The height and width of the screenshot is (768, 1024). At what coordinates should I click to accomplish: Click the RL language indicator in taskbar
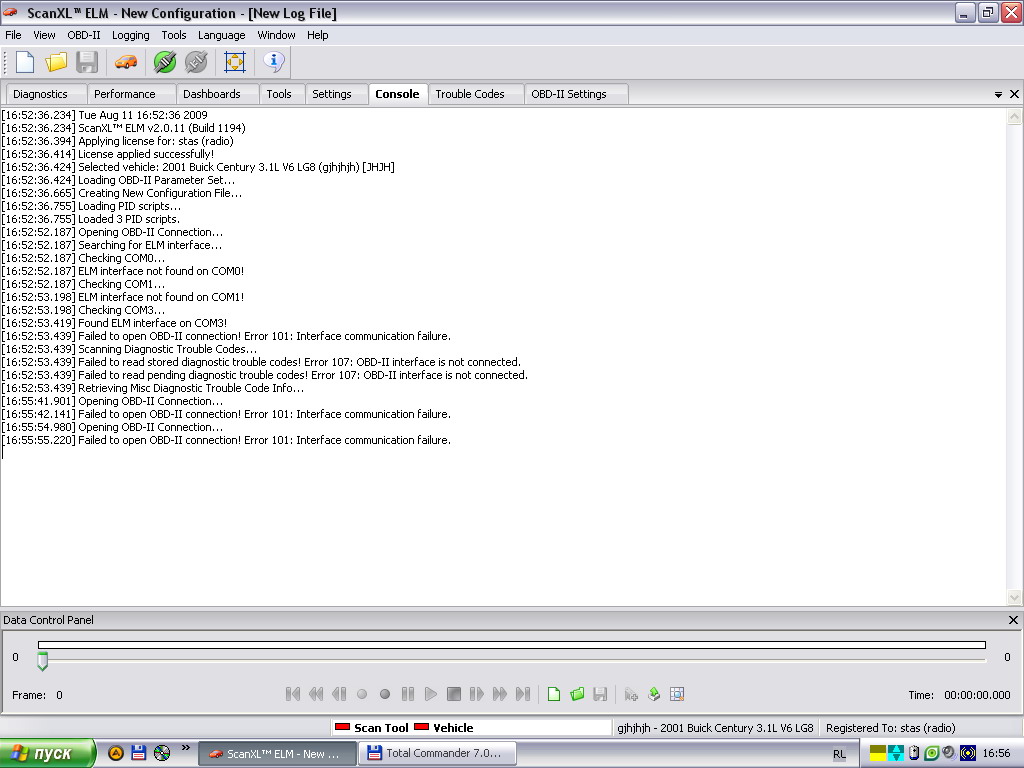pos(839,754)
